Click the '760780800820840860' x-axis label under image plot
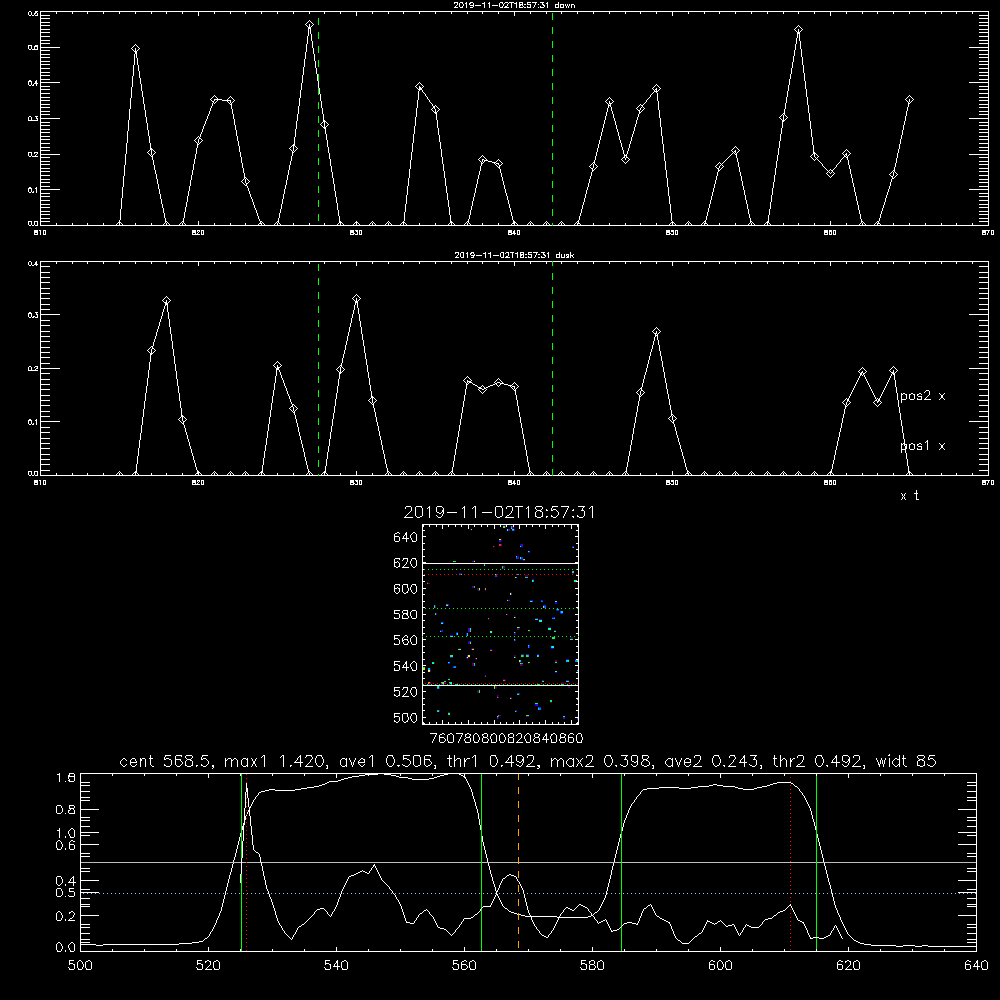 (x=506, y=739)
